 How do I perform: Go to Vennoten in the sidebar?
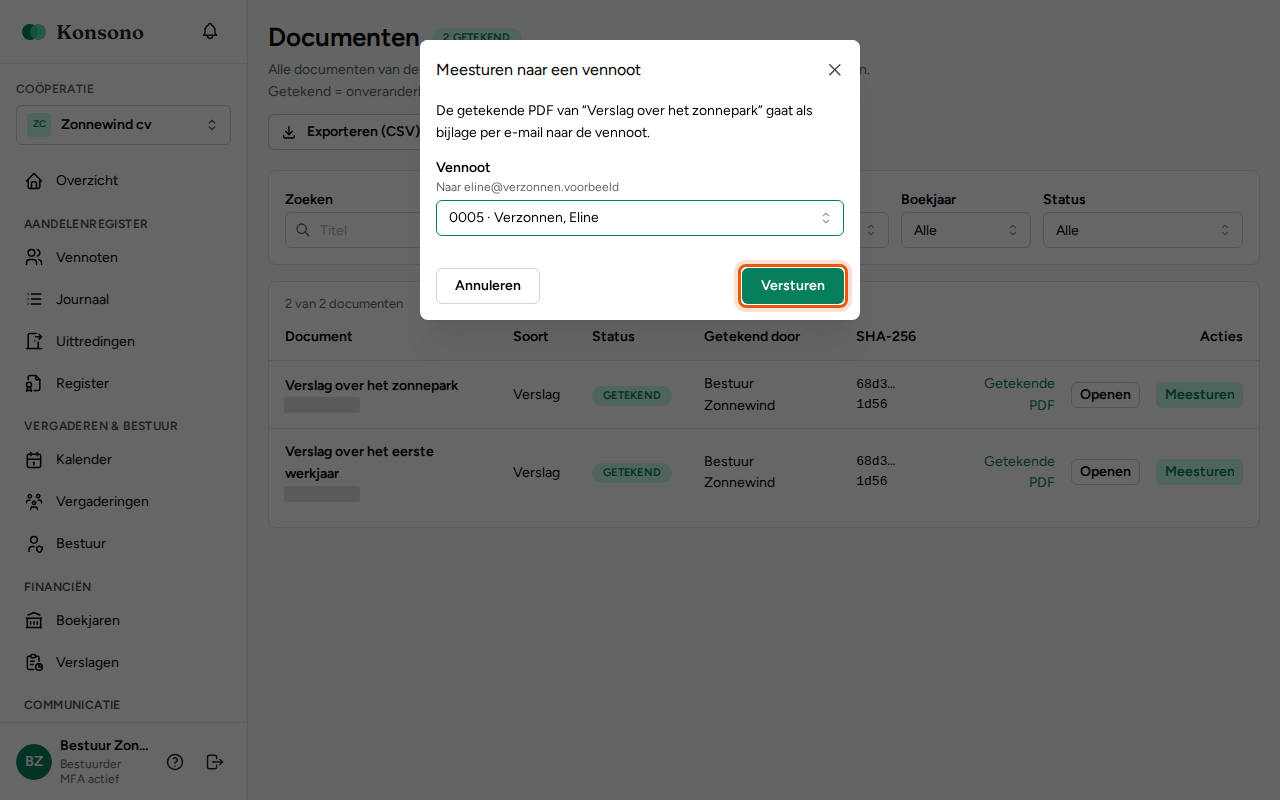[123, 257]
